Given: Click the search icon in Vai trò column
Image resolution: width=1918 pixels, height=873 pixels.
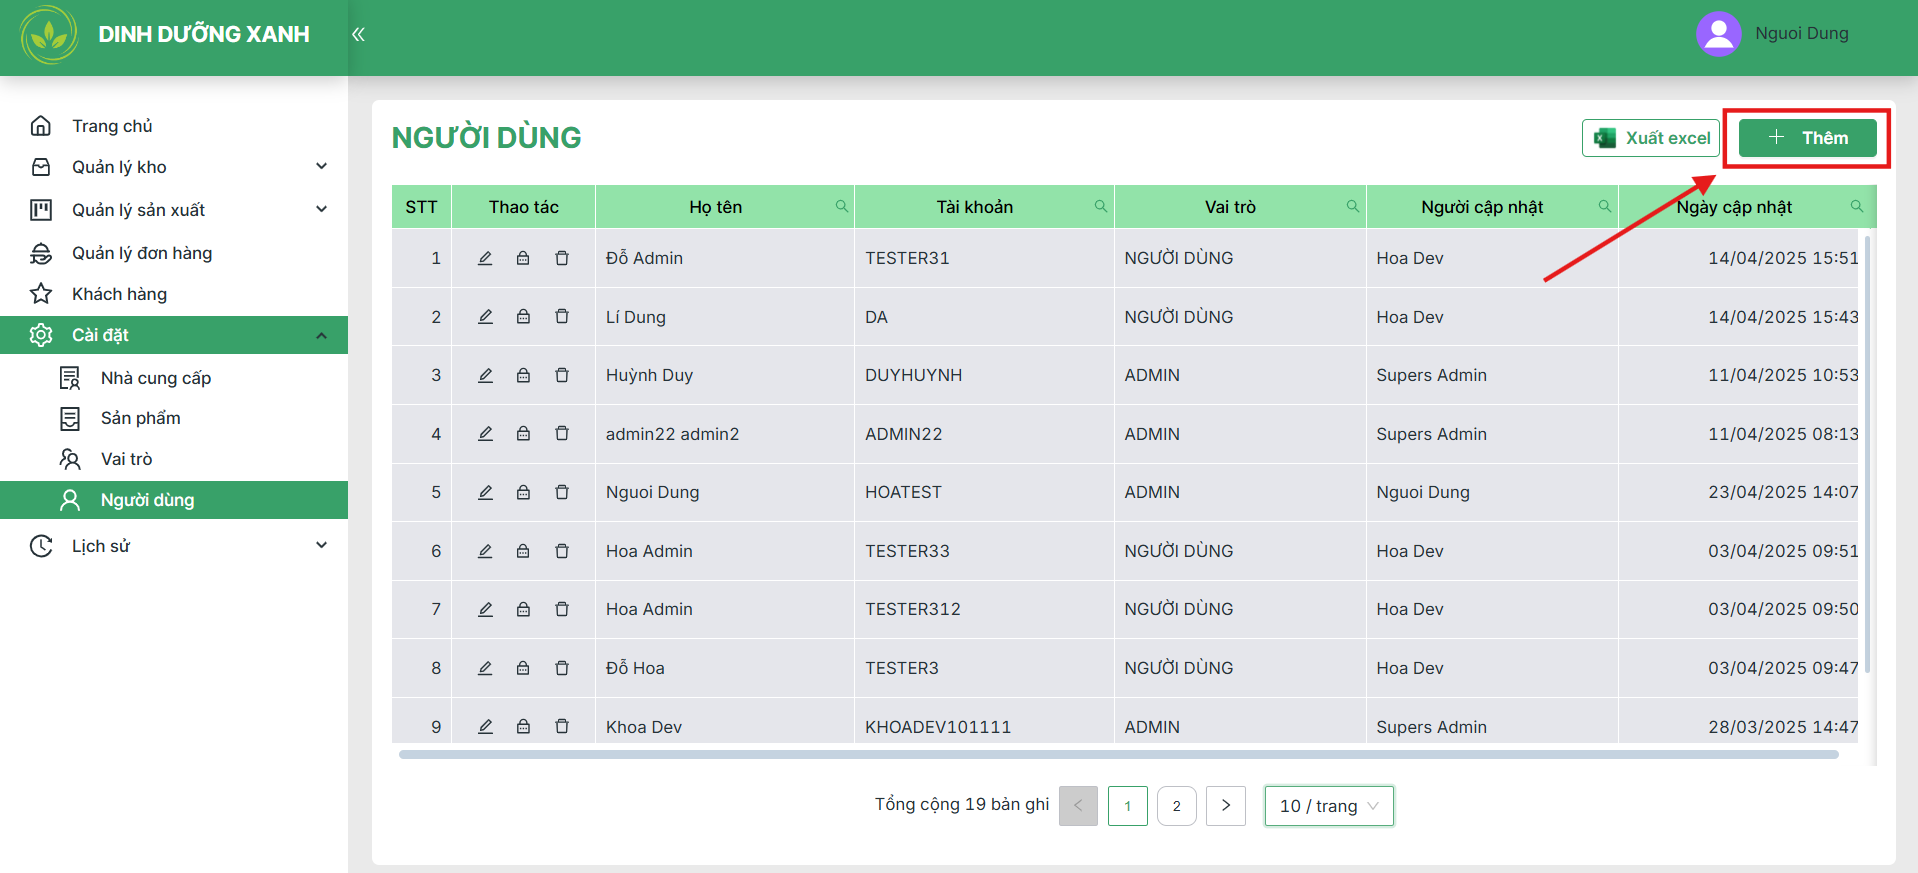Looking at the screenshot, I should click(x=1353, y=206).
